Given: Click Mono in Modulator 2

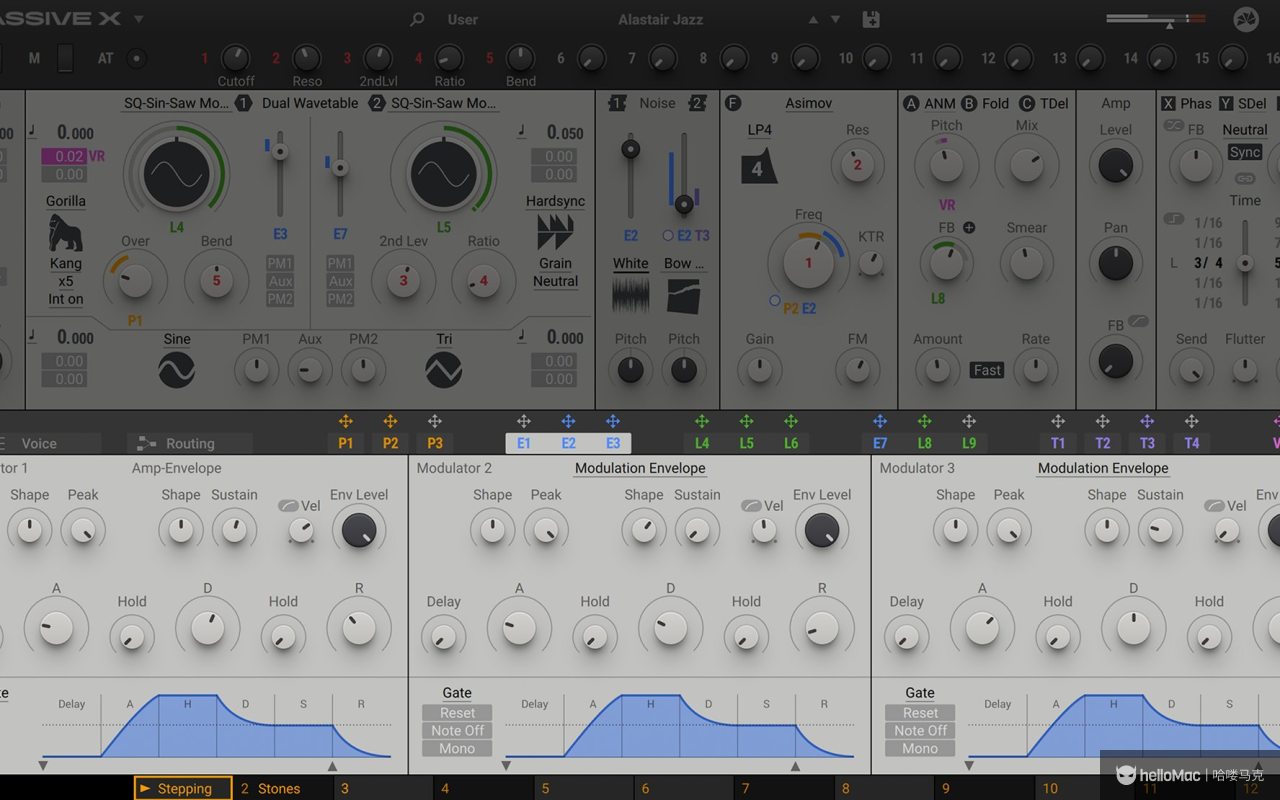Looking at the screenshot, I should (x=457, y=749).
